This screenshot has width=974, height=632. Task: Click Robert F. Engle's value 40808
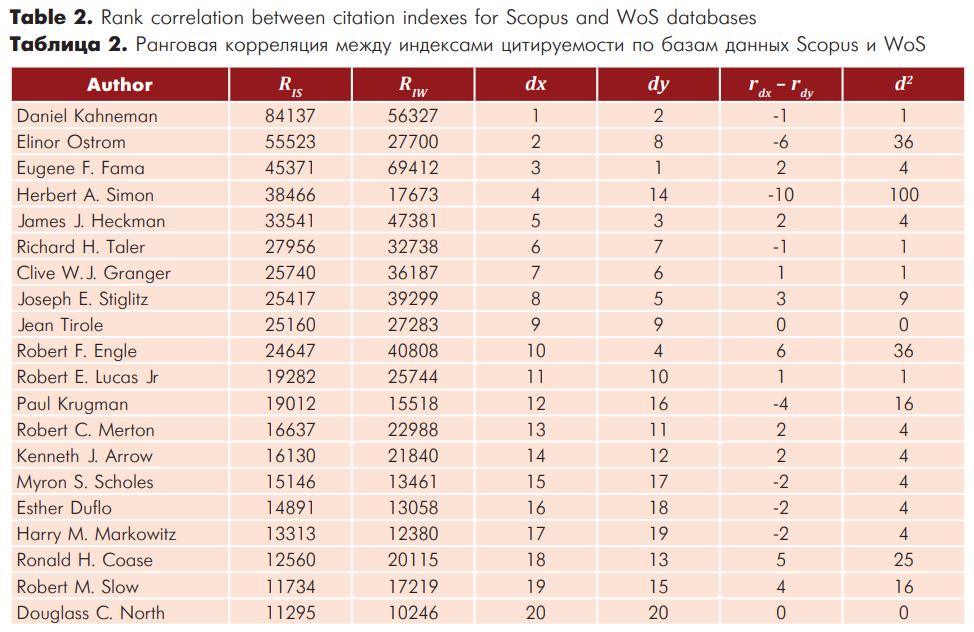(x=412, y=350)
